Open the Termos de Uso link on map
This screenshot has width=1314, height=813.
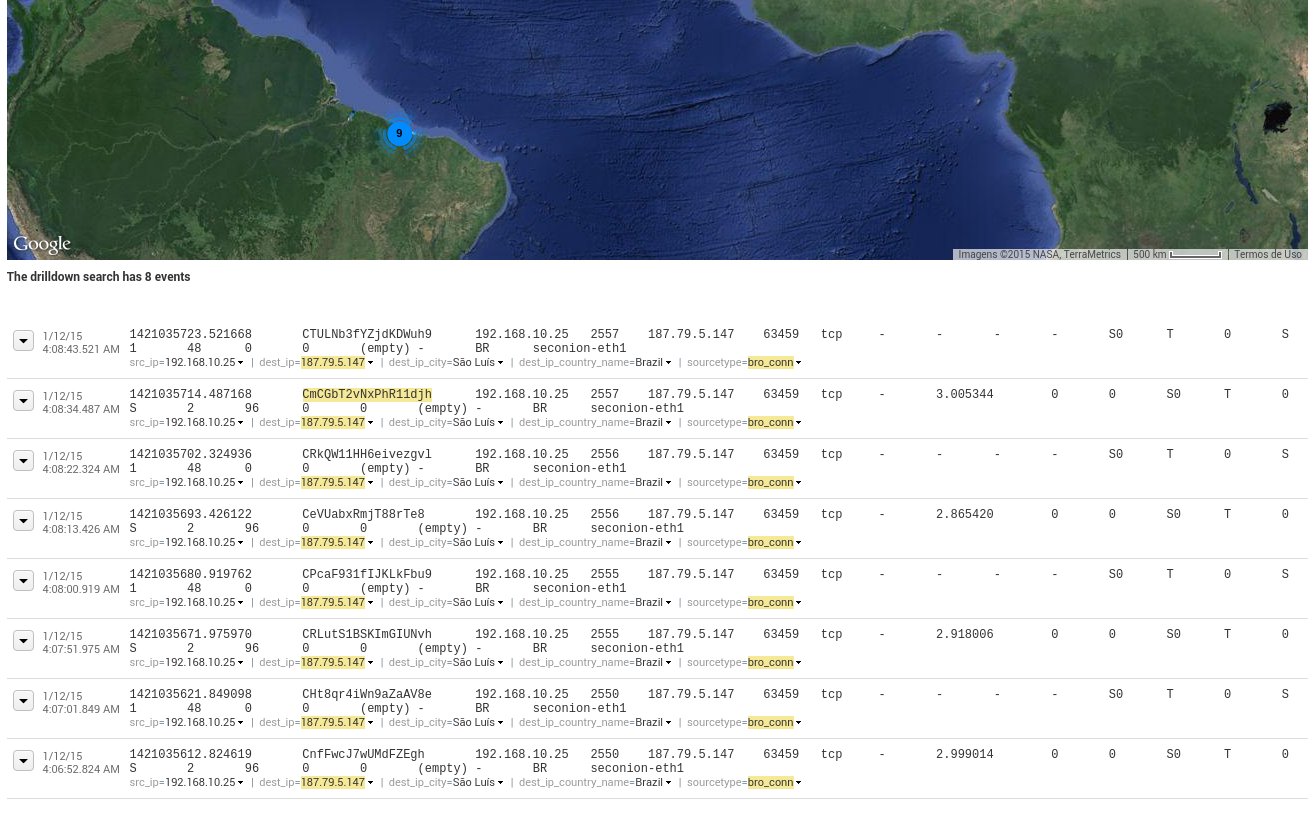tap(1268, 254)
